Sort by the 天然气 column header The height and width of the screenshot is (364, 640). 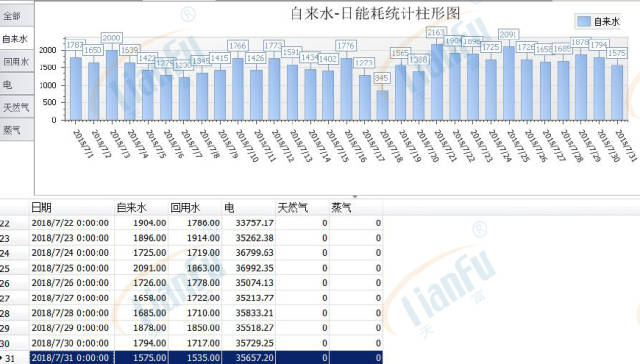[x=302, y=208]
